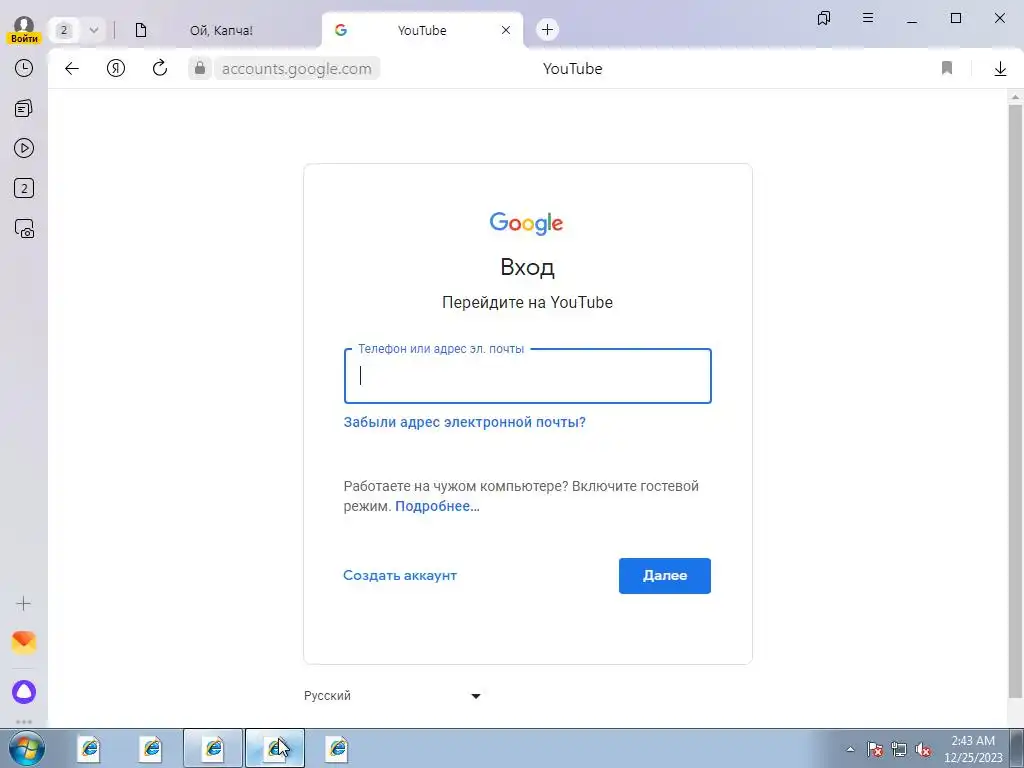This screenshot has width=1024, height=768.
Task: Take a screenshot with sidebar camera icon
Action: pos(24,229)
